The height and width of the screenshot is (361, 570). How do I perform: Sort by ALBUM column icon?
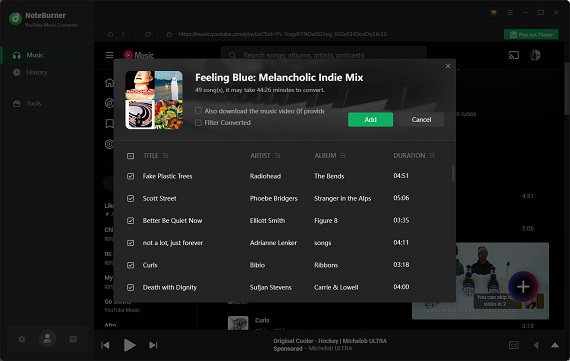click(x=343, y=156)
